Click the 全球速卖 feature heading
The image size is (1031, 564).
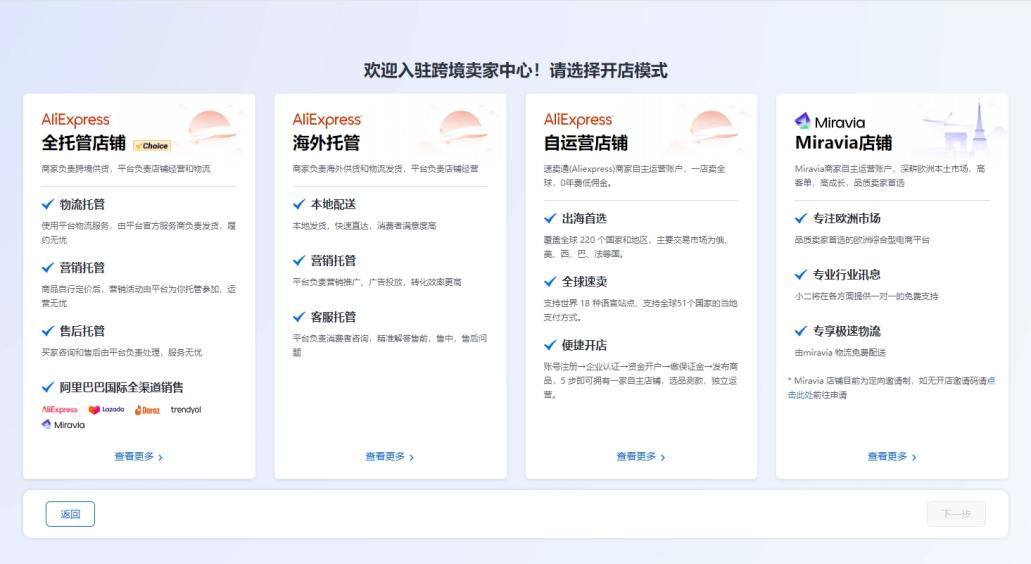(585, 281)
